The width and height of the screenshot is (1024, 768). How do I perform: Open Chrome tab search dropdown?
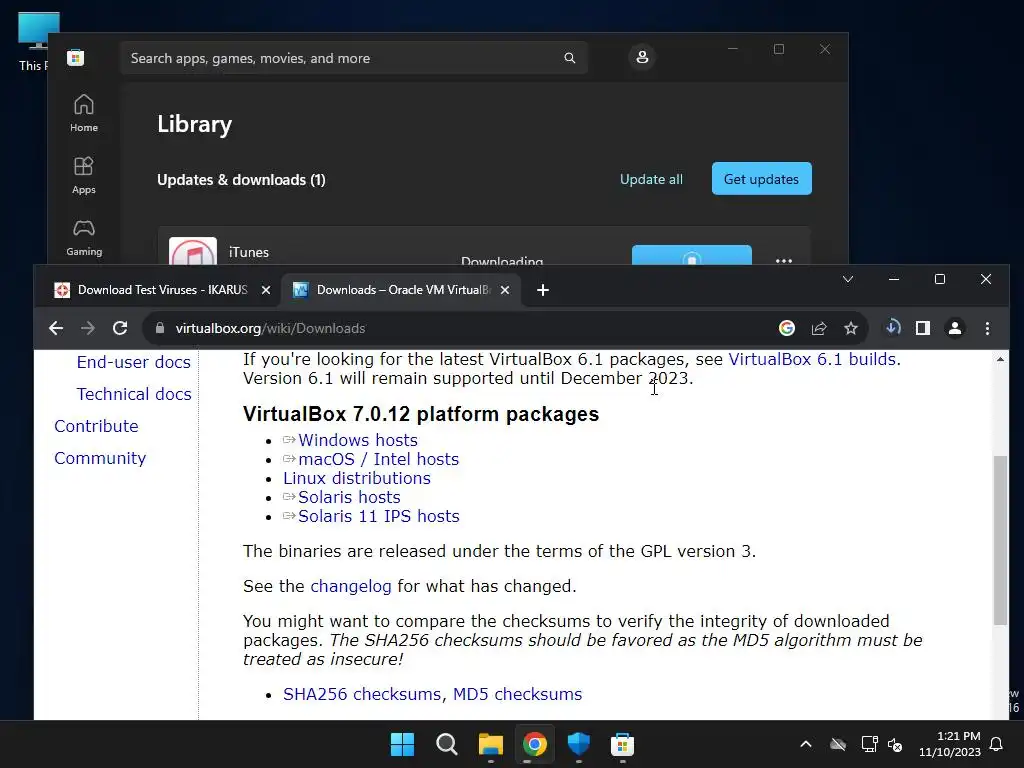click(848, 280)
